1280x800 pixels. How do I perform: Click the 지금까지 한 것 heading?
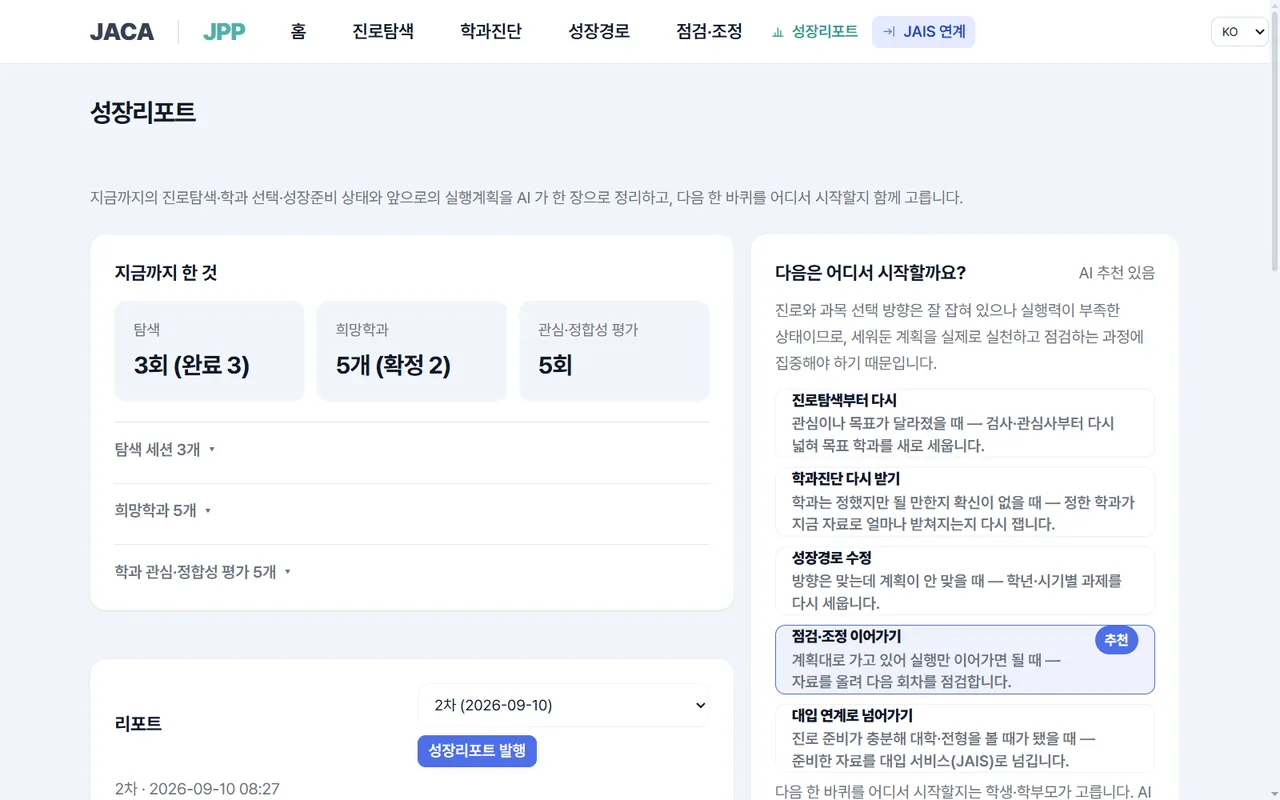(166, 273)
